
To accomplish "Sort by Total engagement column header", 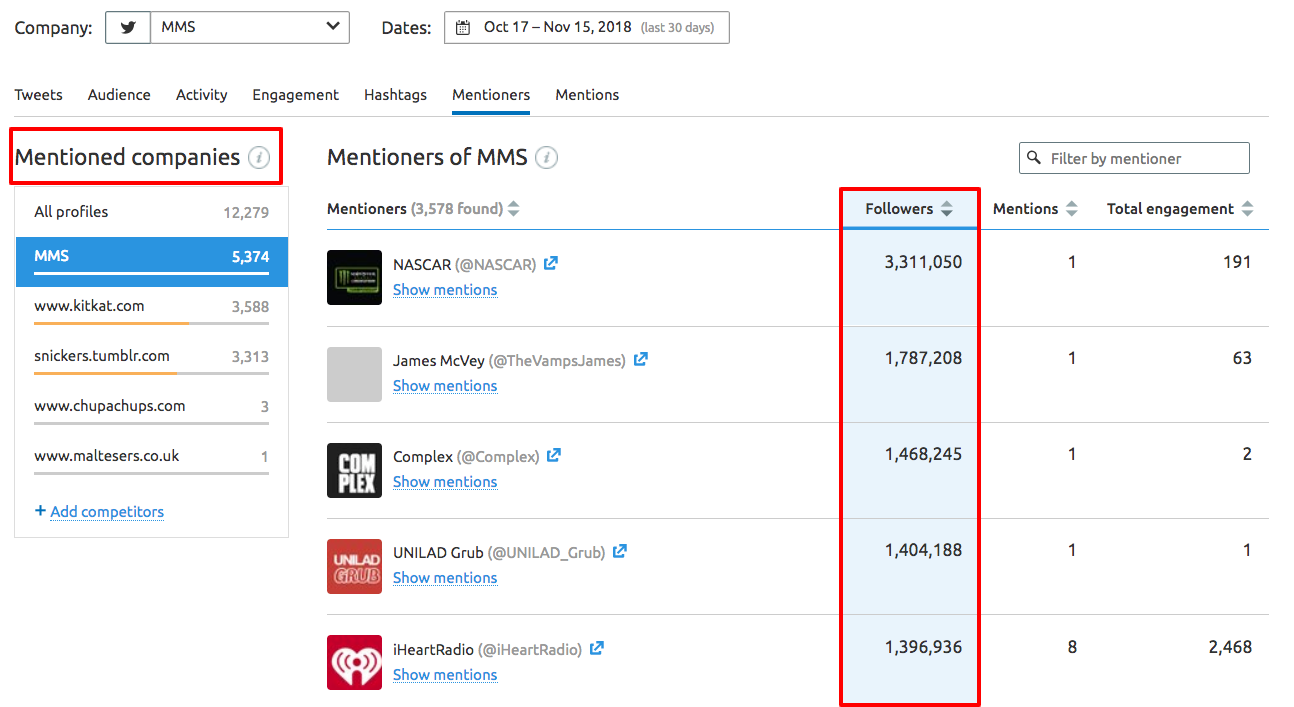I will point(1180,209).
